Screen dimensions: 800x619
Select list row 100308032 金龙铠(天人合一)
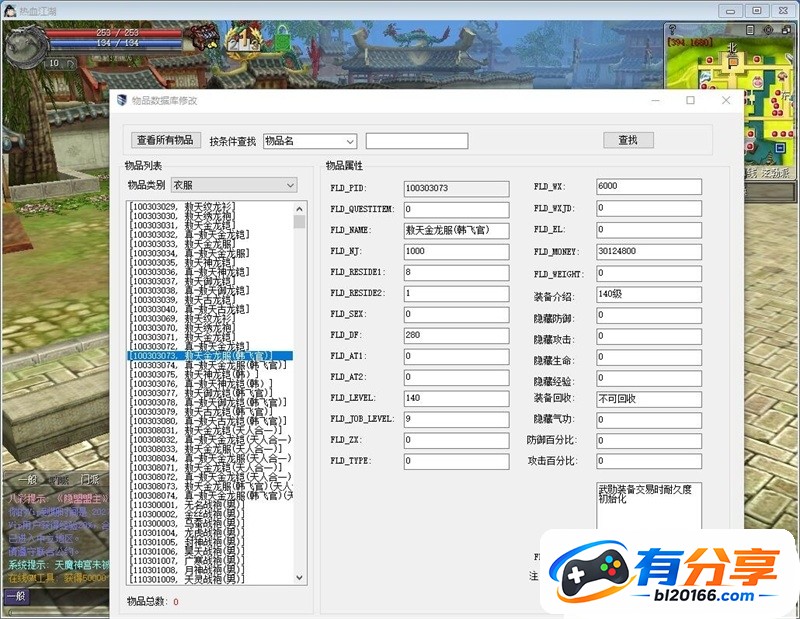click(x=210, y=439)
